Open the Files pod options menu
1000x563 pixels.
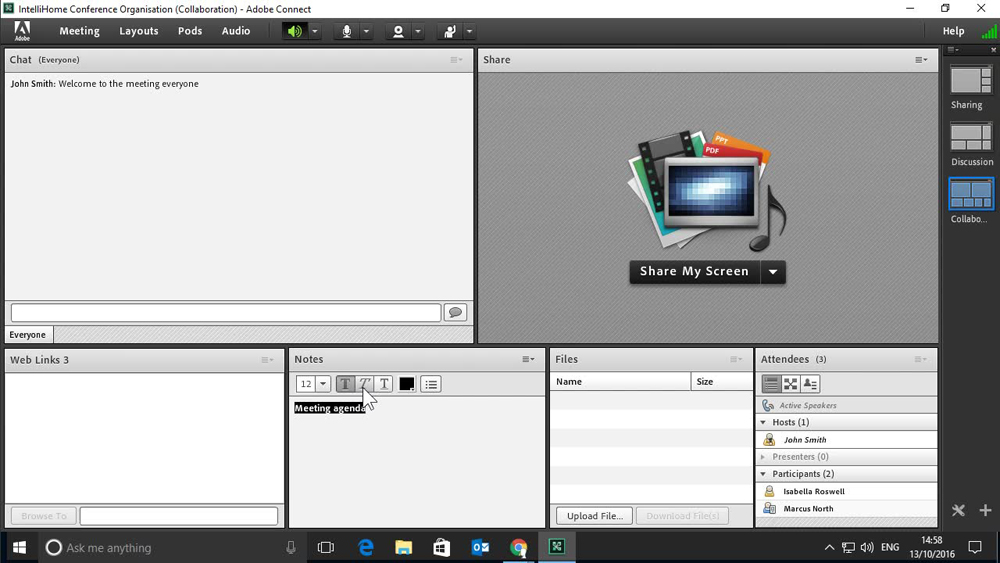[736, 360]
